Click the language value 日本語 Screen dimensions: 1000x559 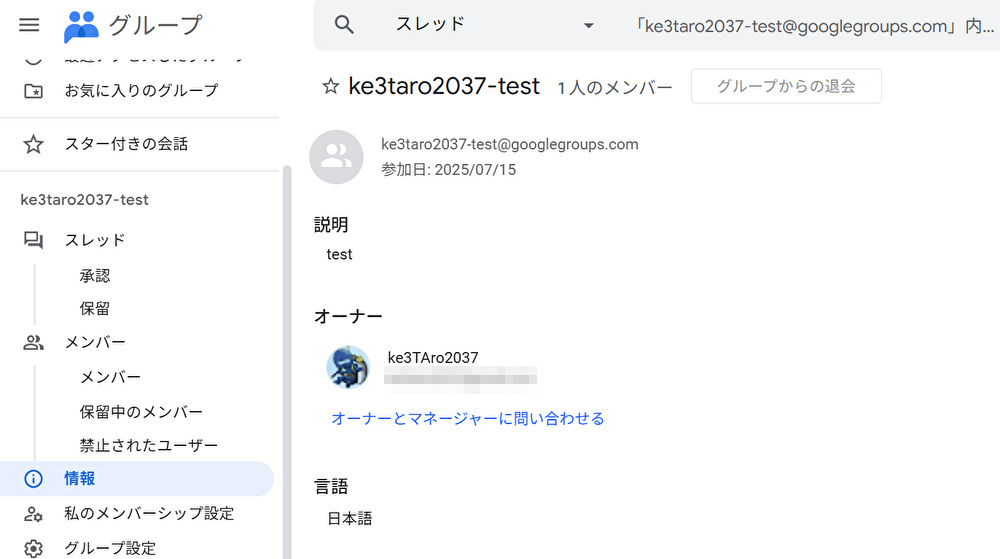(x=349, y=519)
